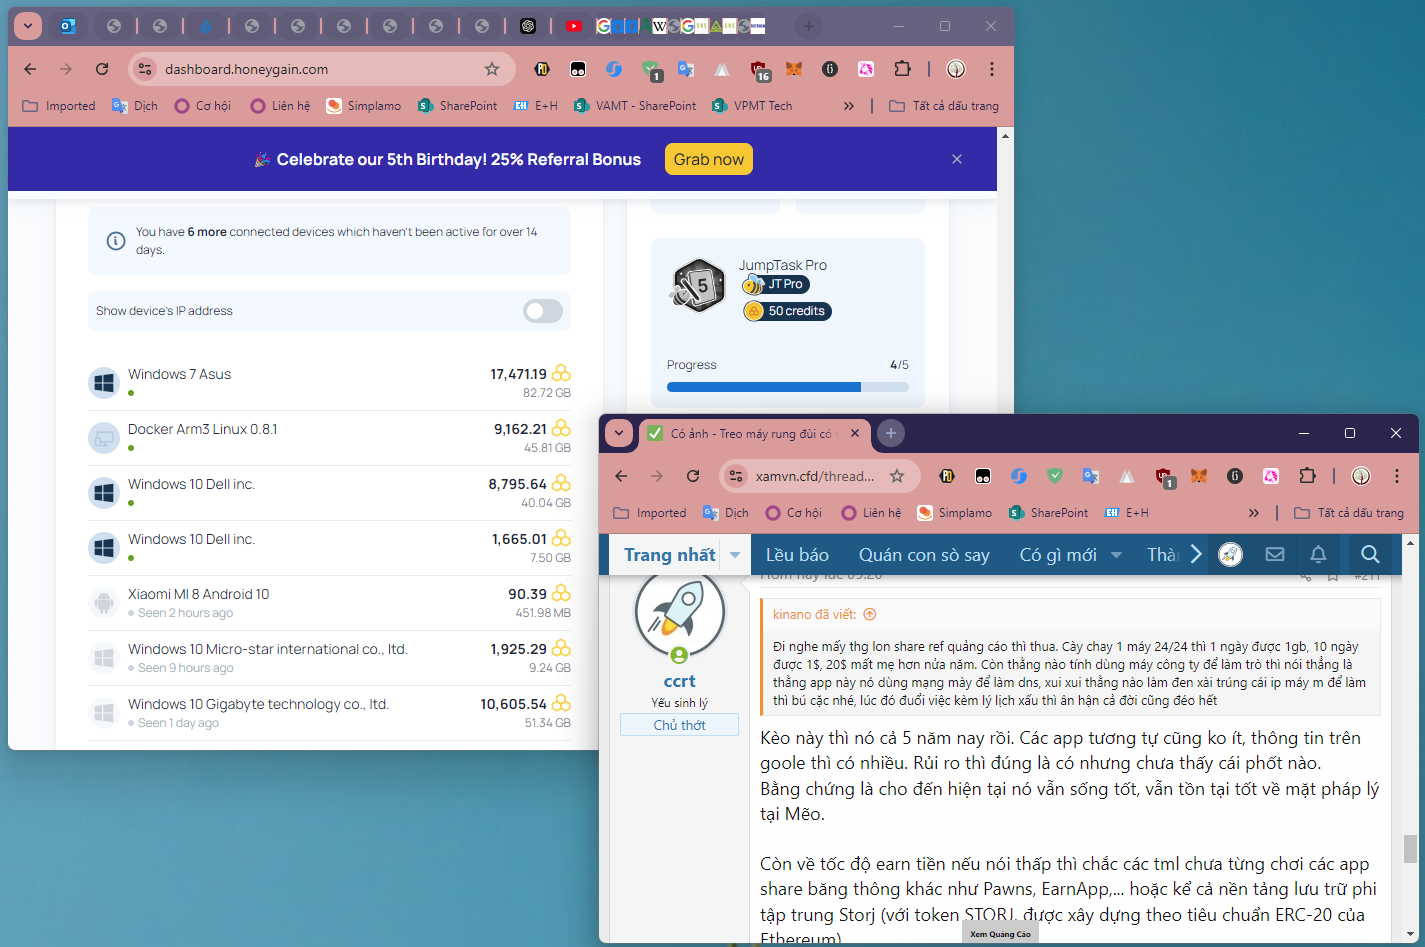The image size is (1425, 947).
Task: Open green shield extension in xamvn window
Action: point(1055,476)
